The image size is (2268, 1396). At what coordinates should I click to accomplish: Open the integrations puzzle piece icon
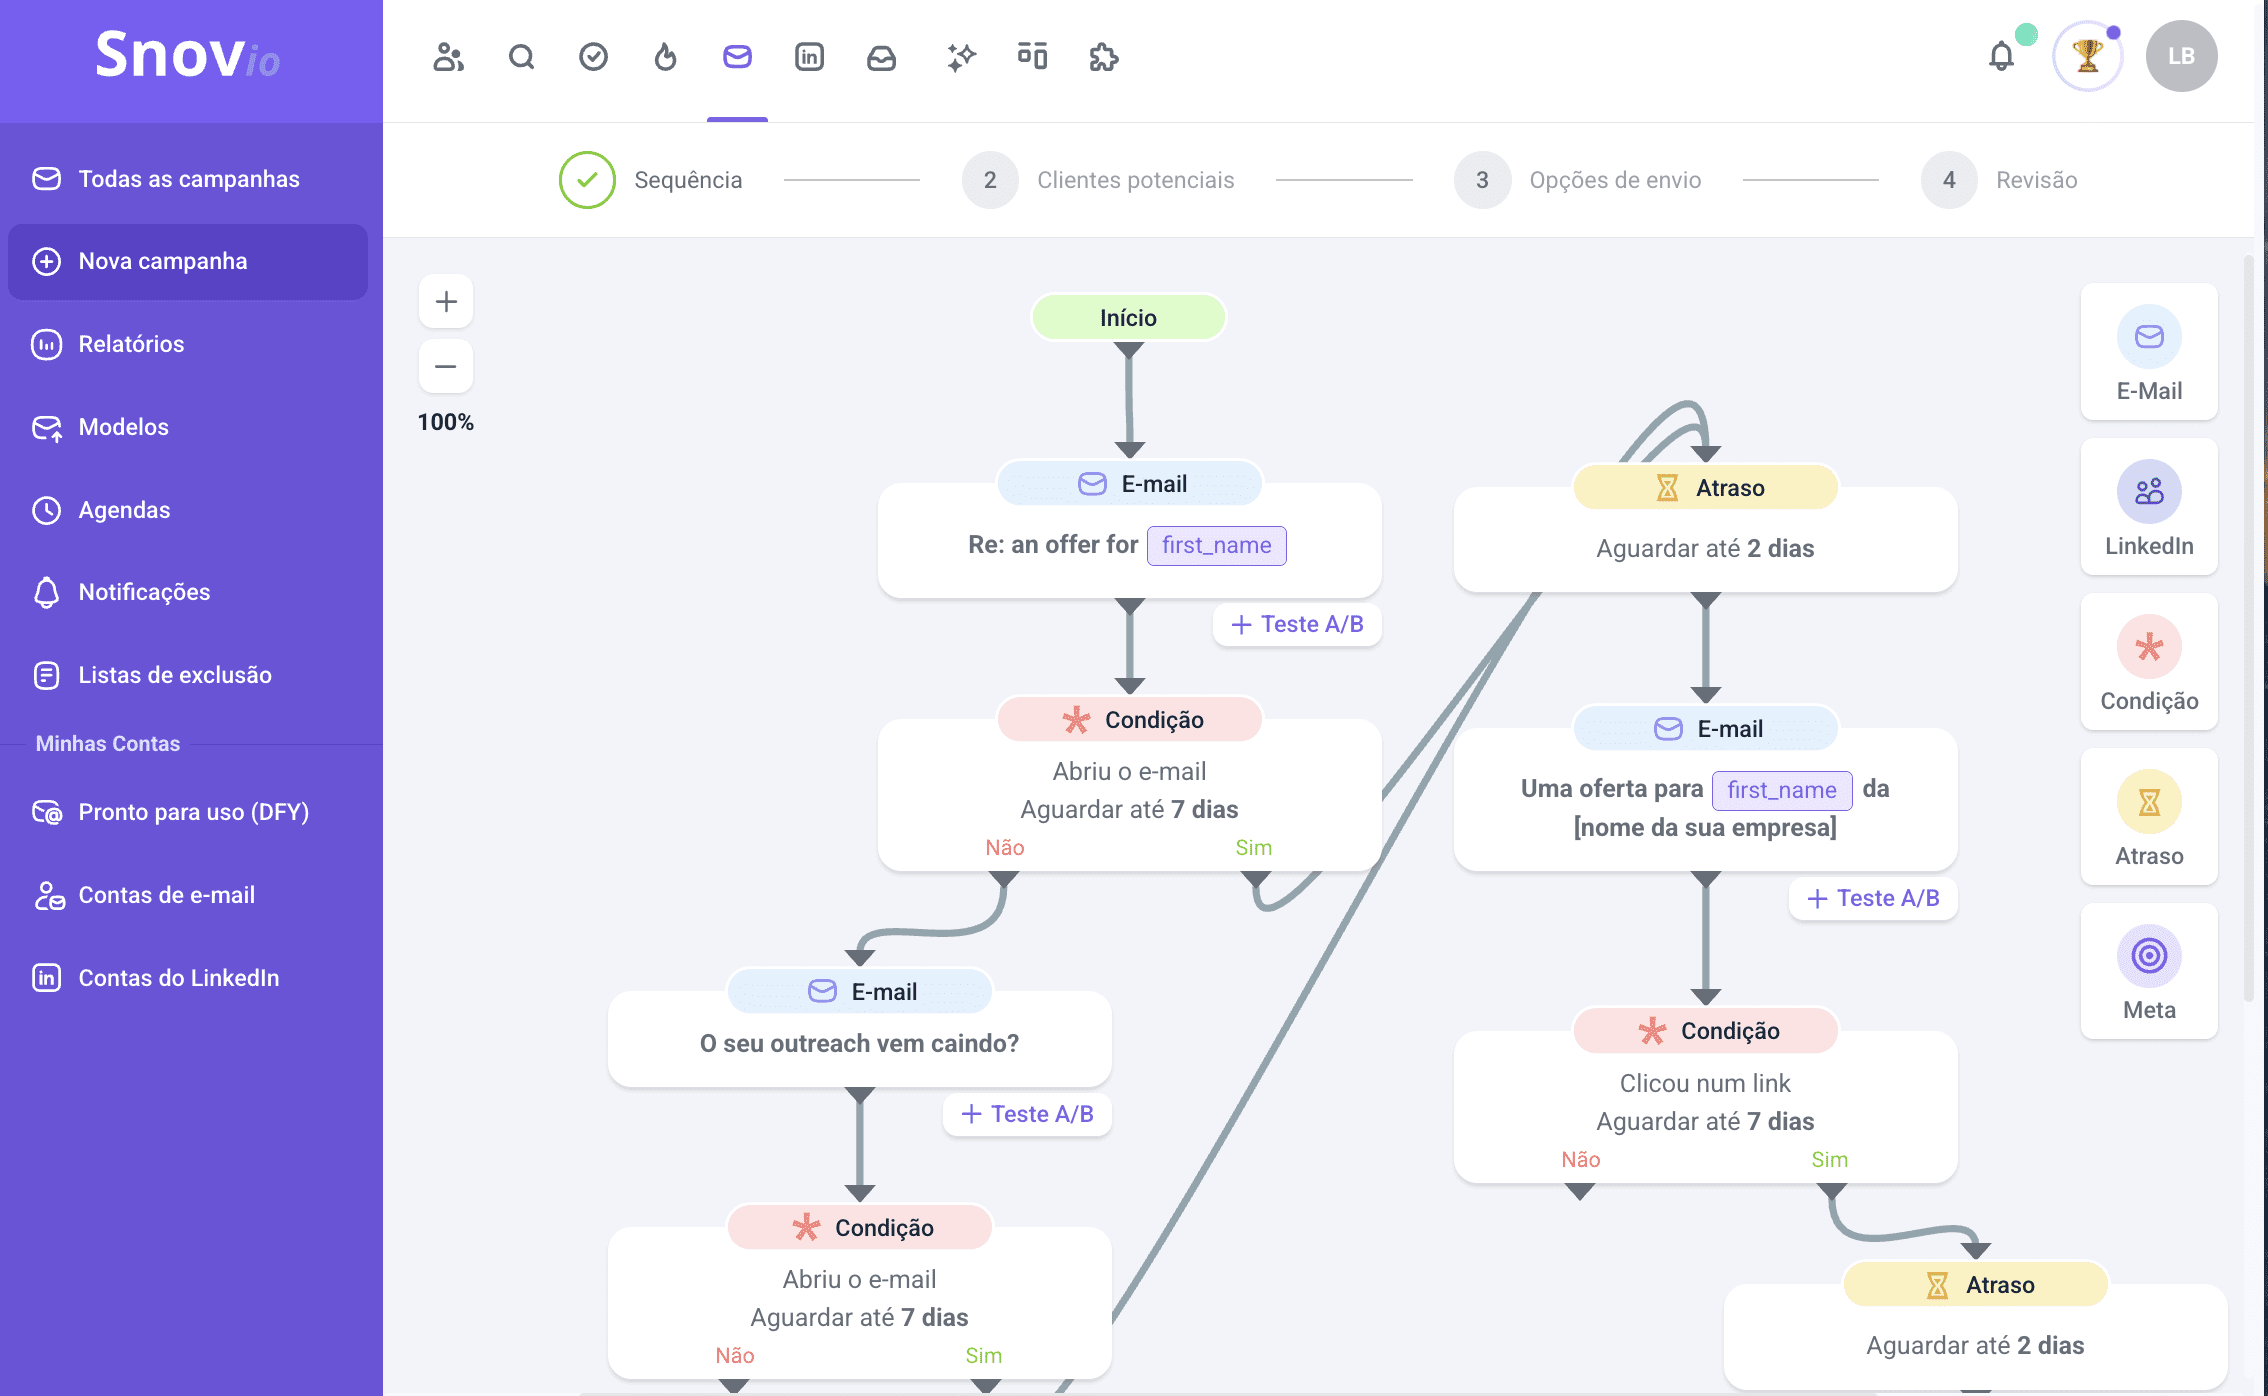coord(1103,57)
